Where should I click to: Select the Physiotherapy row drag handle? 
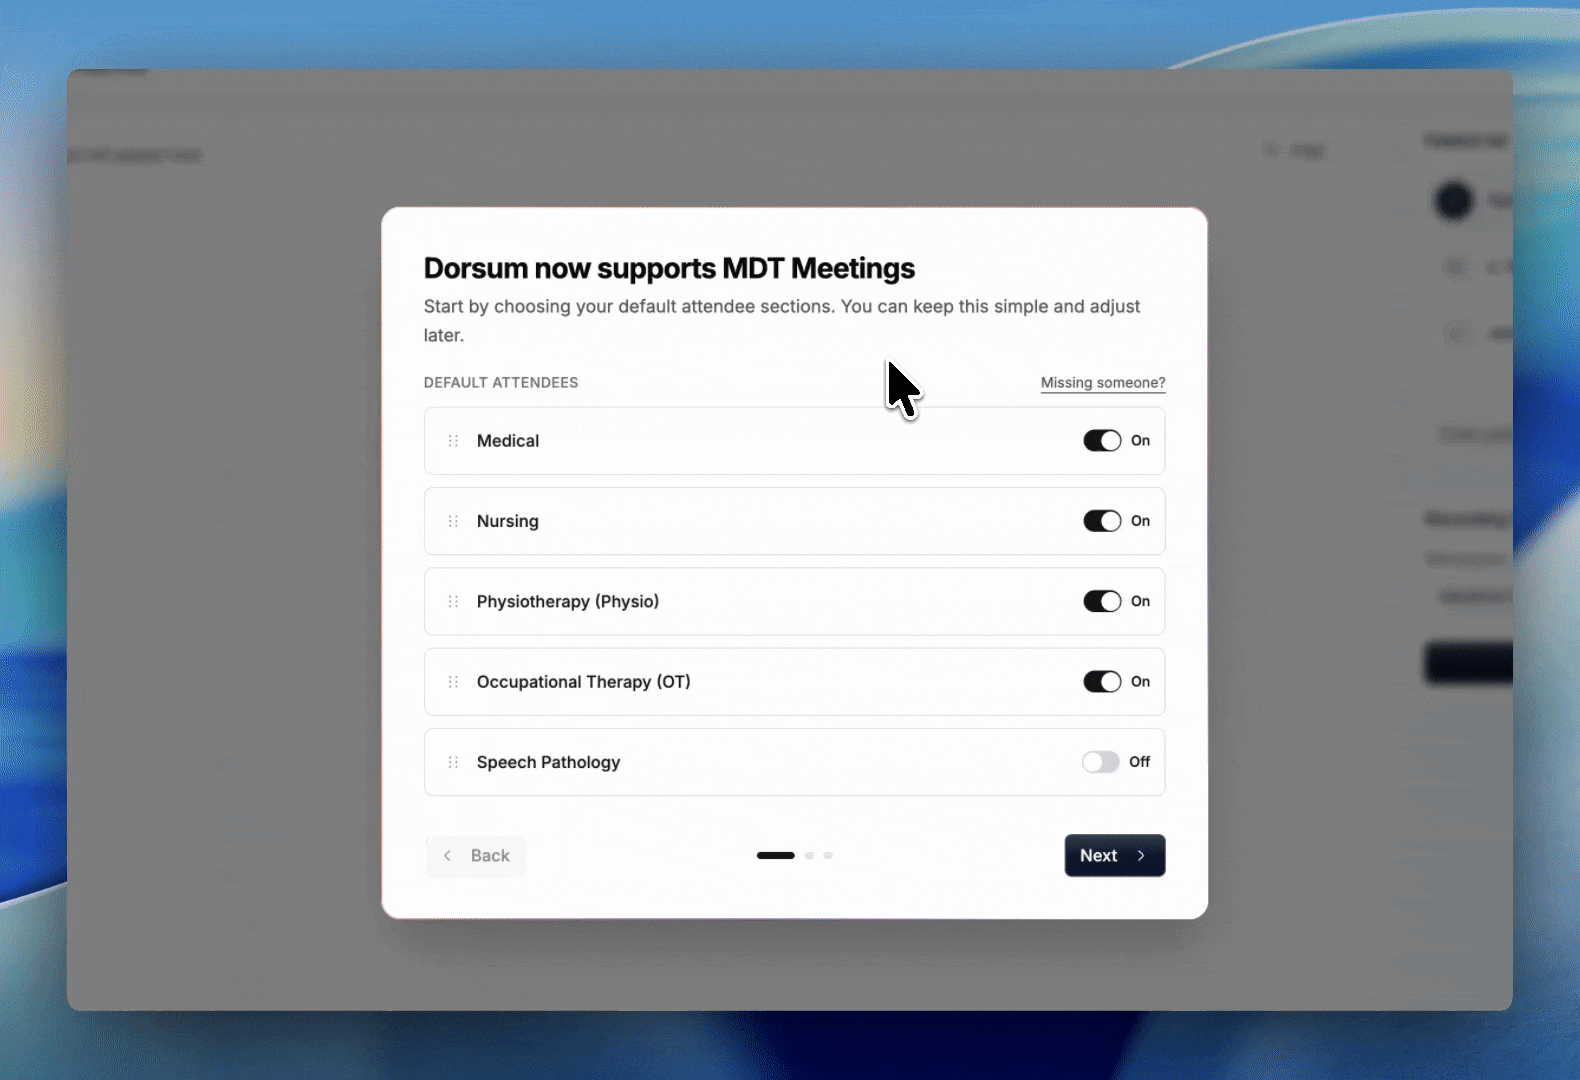click(453, 601)
